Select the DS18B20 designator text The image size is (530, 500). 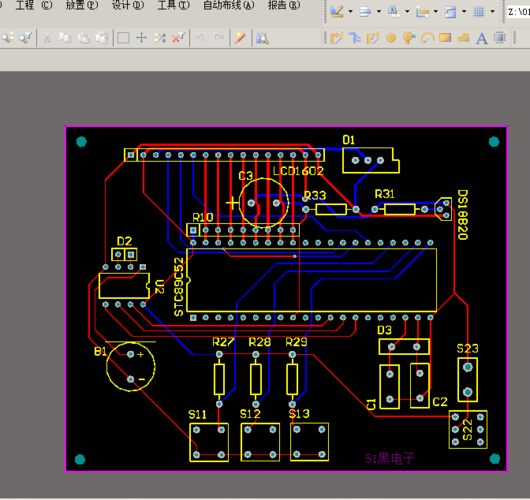(462, 214)
